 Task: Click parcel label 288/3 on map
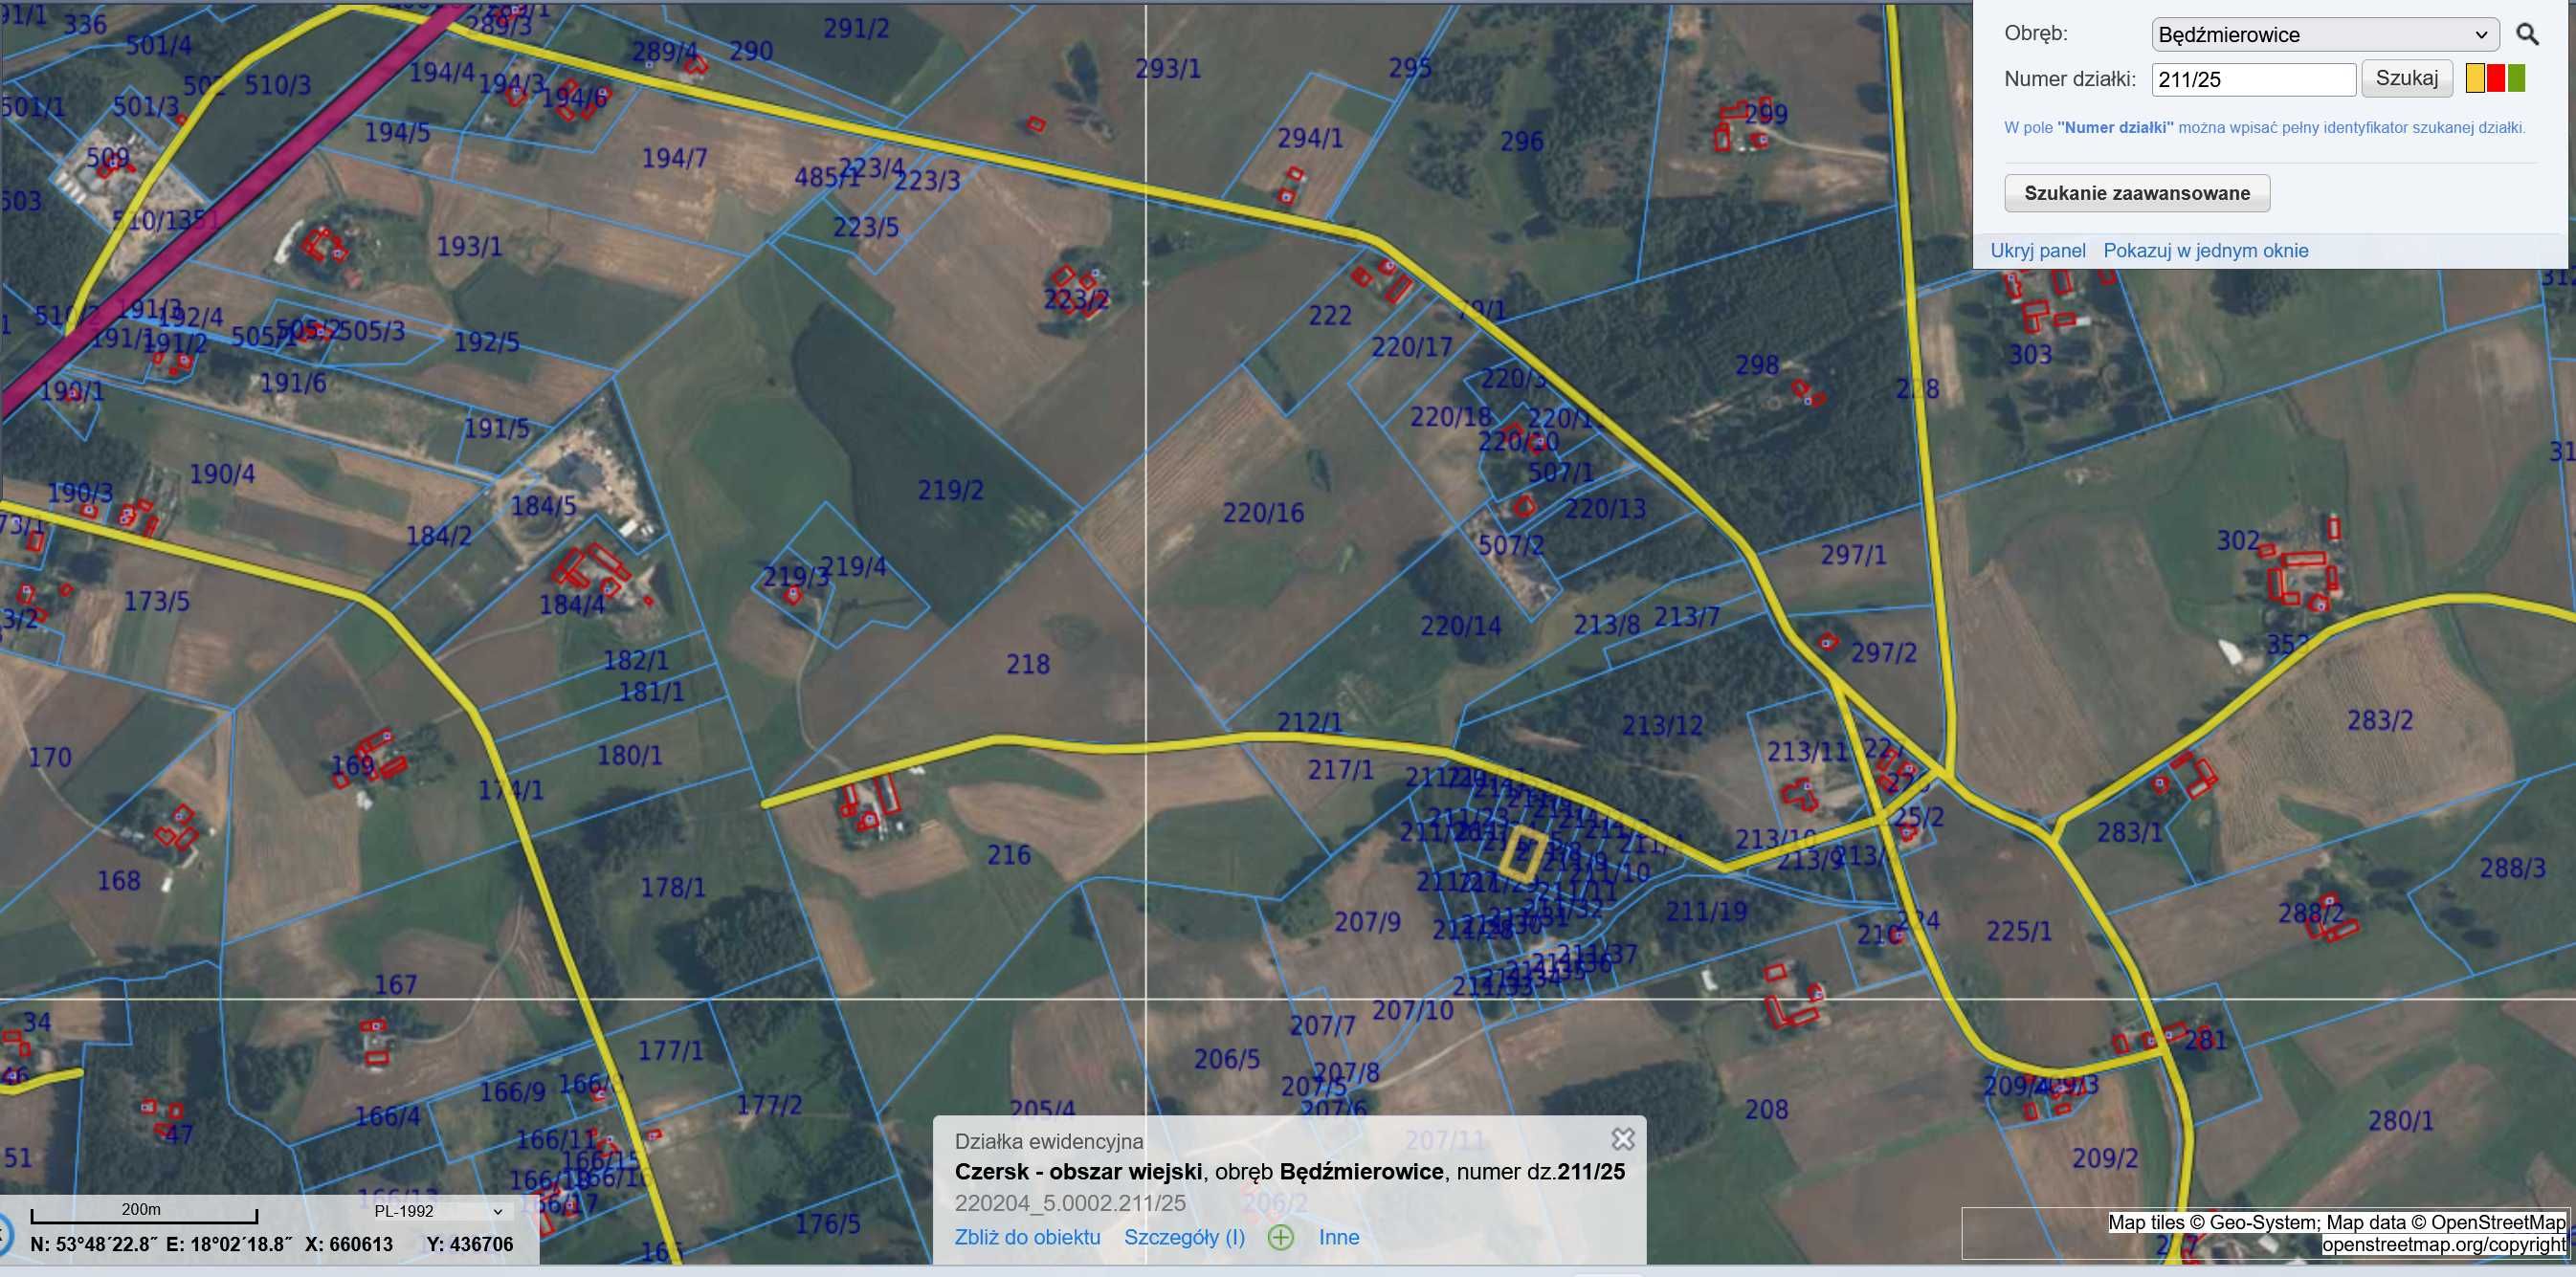[2512, 868]
